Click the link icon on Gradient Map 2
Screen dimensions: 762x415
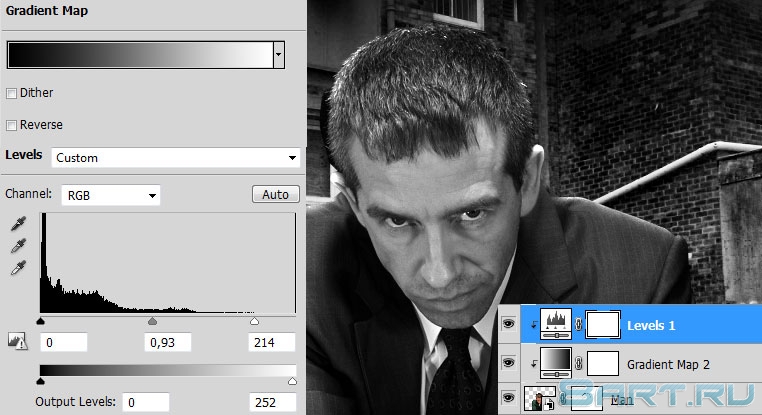[x=578, y=363]
